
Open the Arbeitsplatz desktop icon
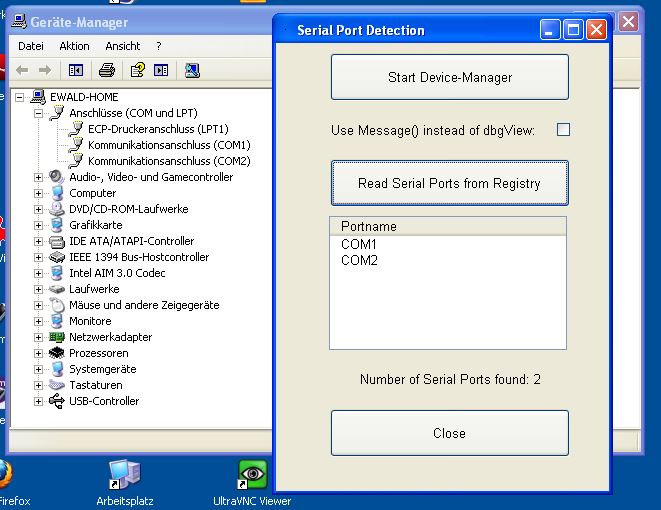125,477
